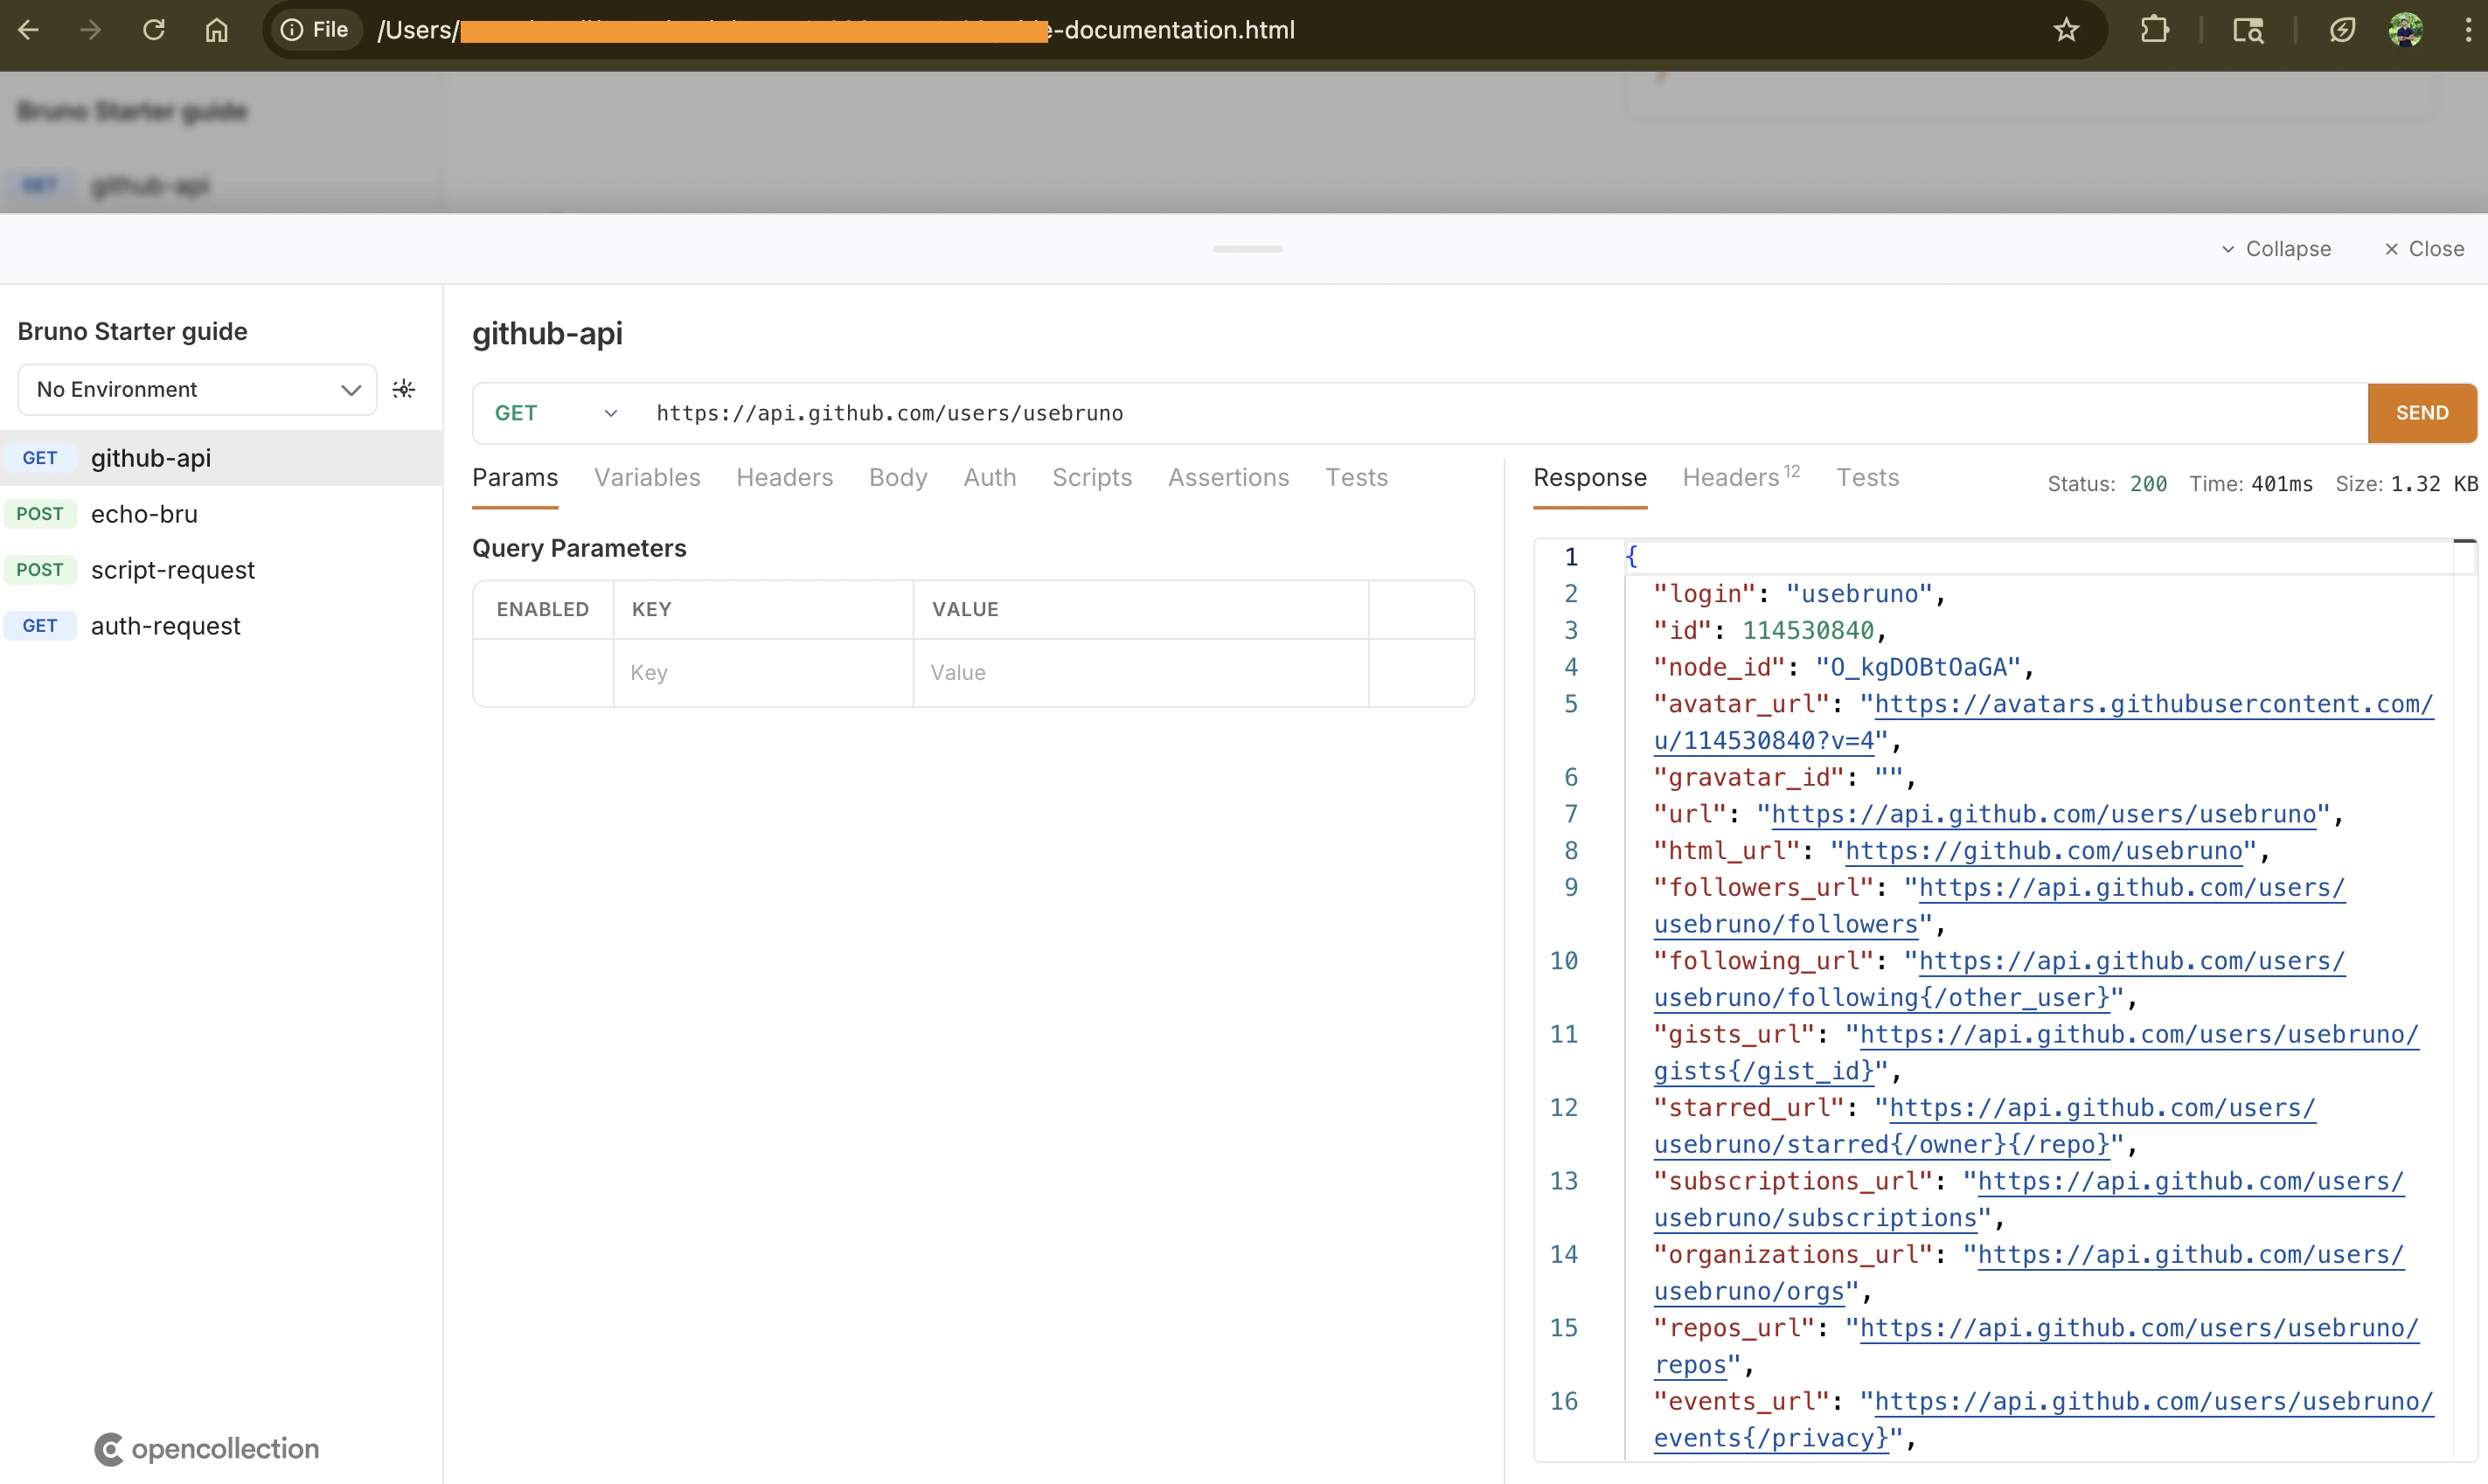Image resolution: width=2488 pixels, height=1484 pixels.
Task: Click the browser home icon
Action: click(x=216, y=30)
